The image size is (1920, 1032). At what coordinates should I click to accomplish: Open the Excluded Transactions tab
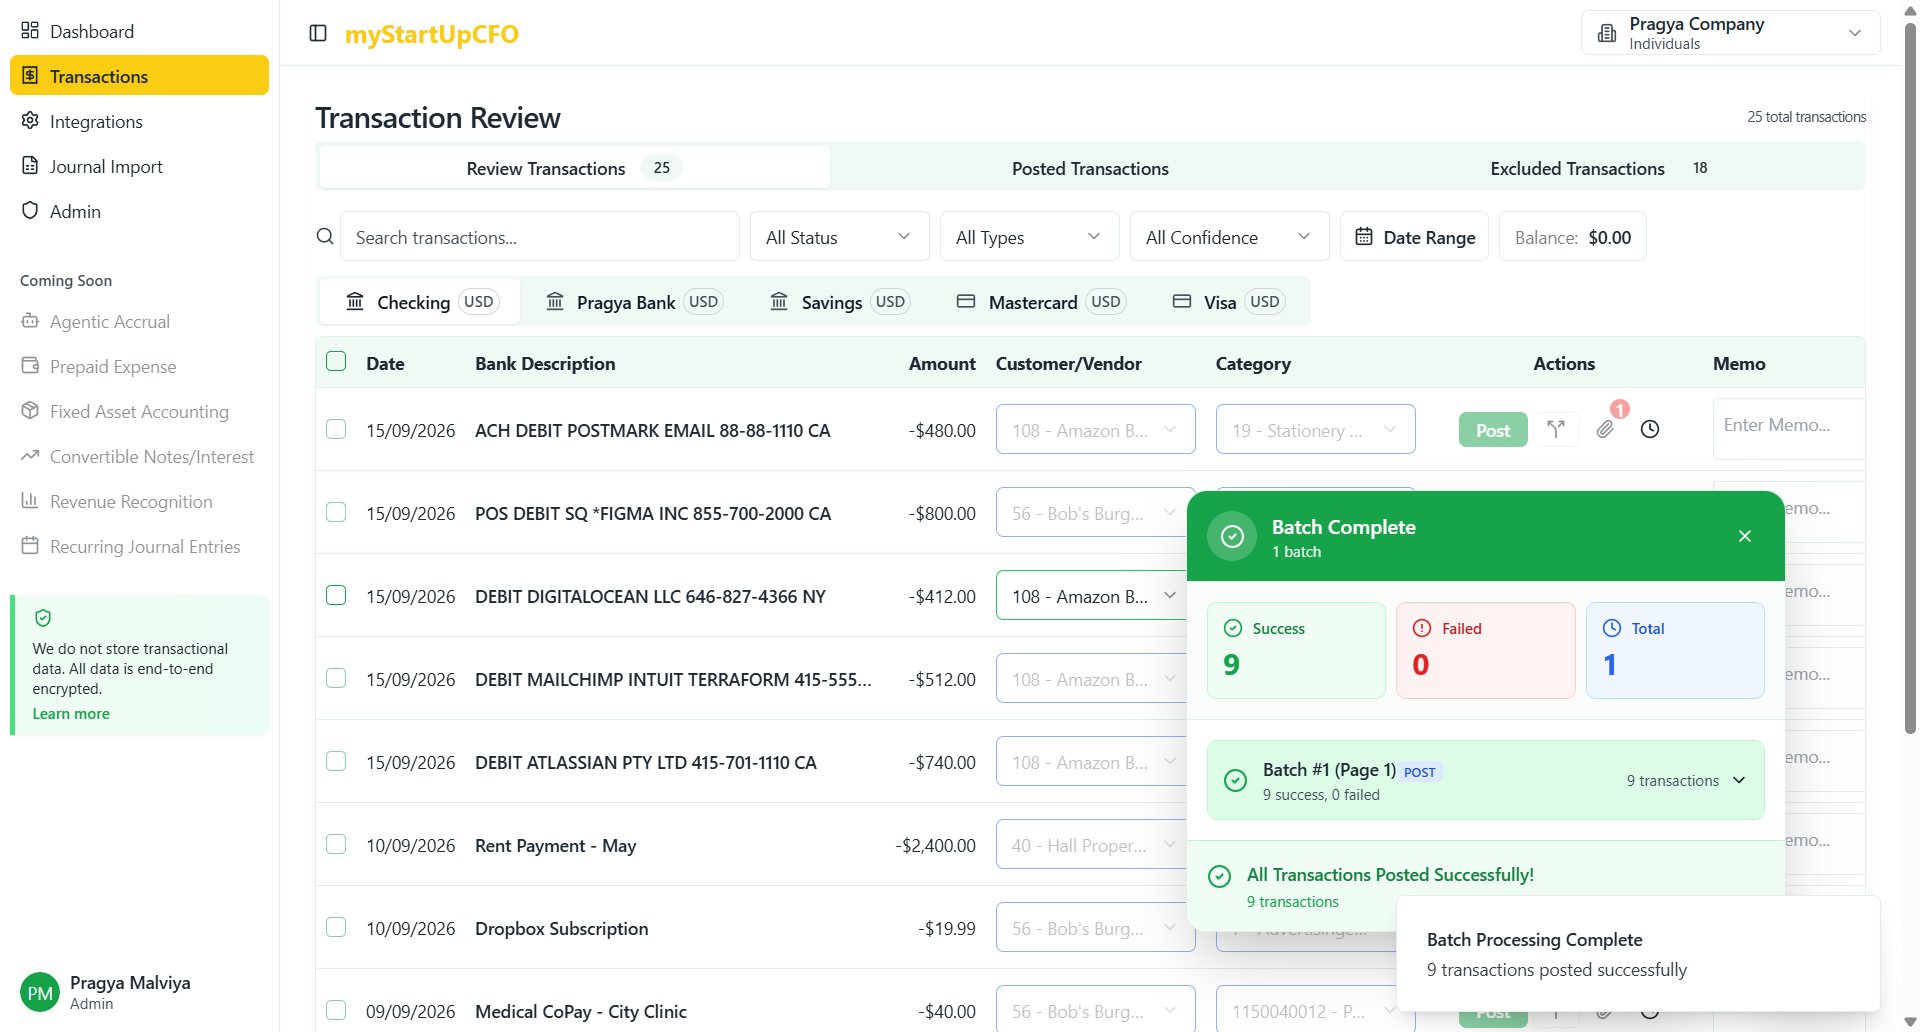click(1577, 167)
